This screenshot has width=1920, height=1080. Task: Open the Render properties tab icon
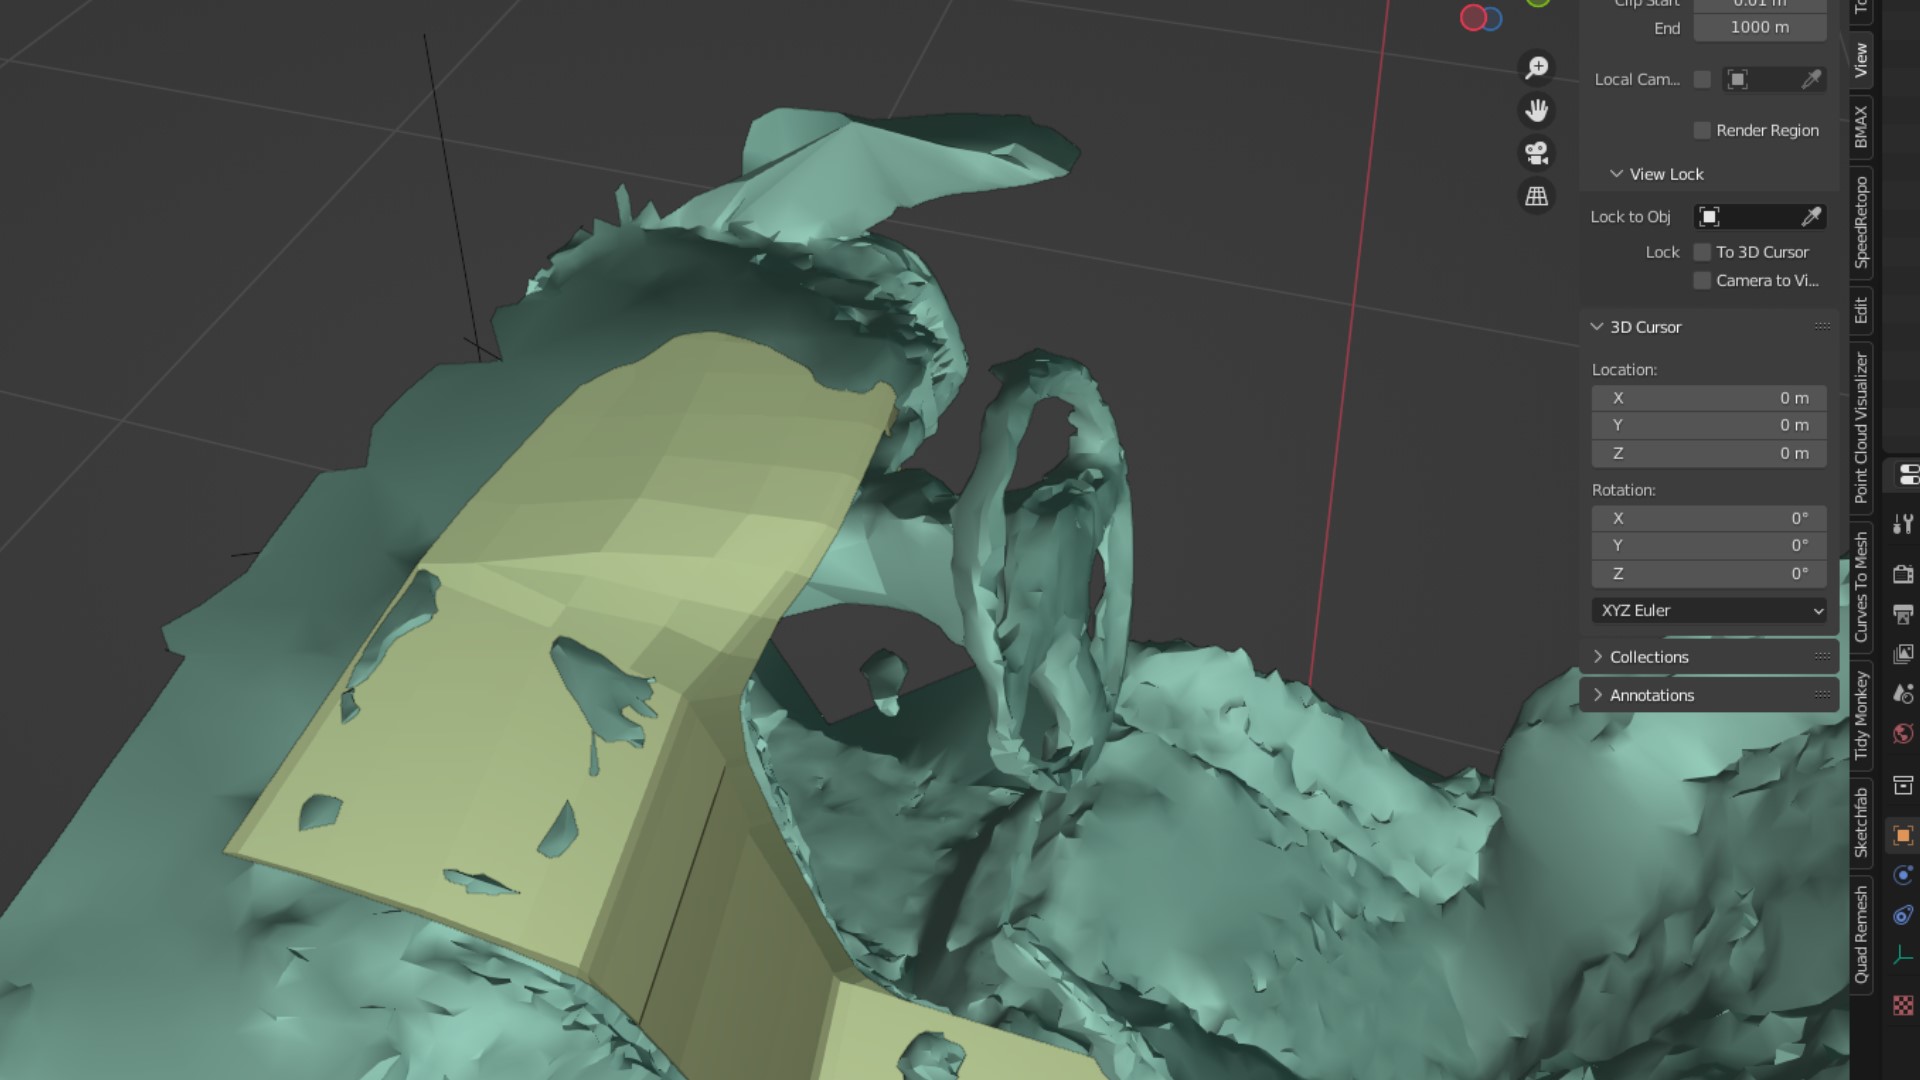coord(1902,574)
